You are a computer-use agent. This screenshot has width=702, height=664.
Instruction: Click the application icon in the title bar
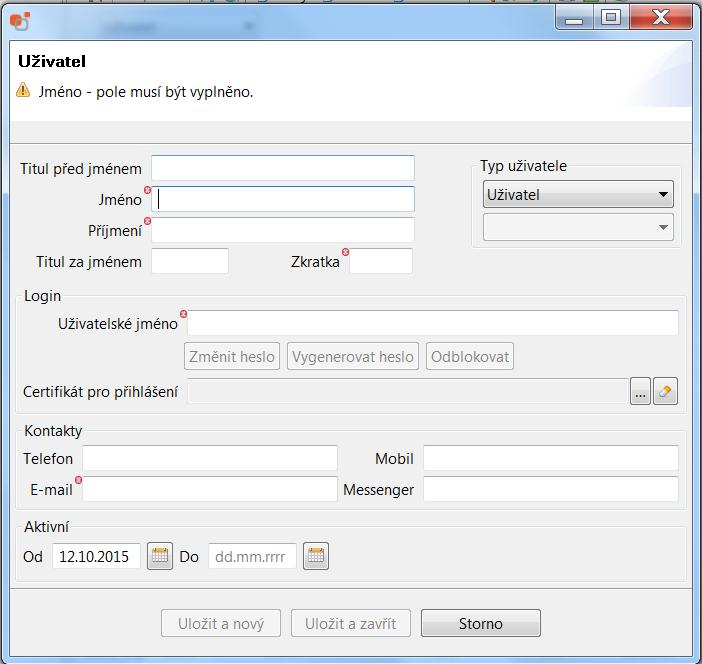20,21
